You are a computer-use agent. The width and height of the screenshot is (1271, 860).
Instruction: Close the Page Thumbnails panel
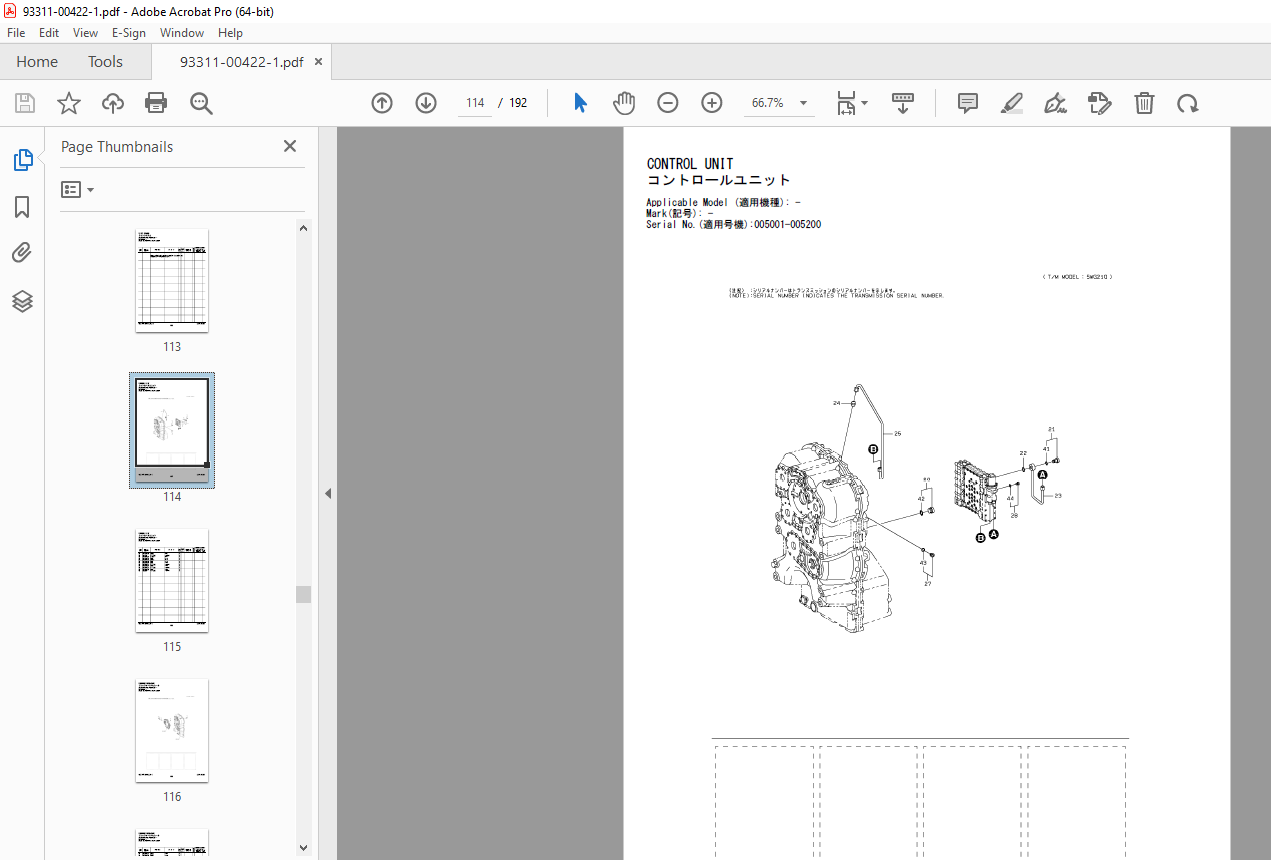[290, 146]
